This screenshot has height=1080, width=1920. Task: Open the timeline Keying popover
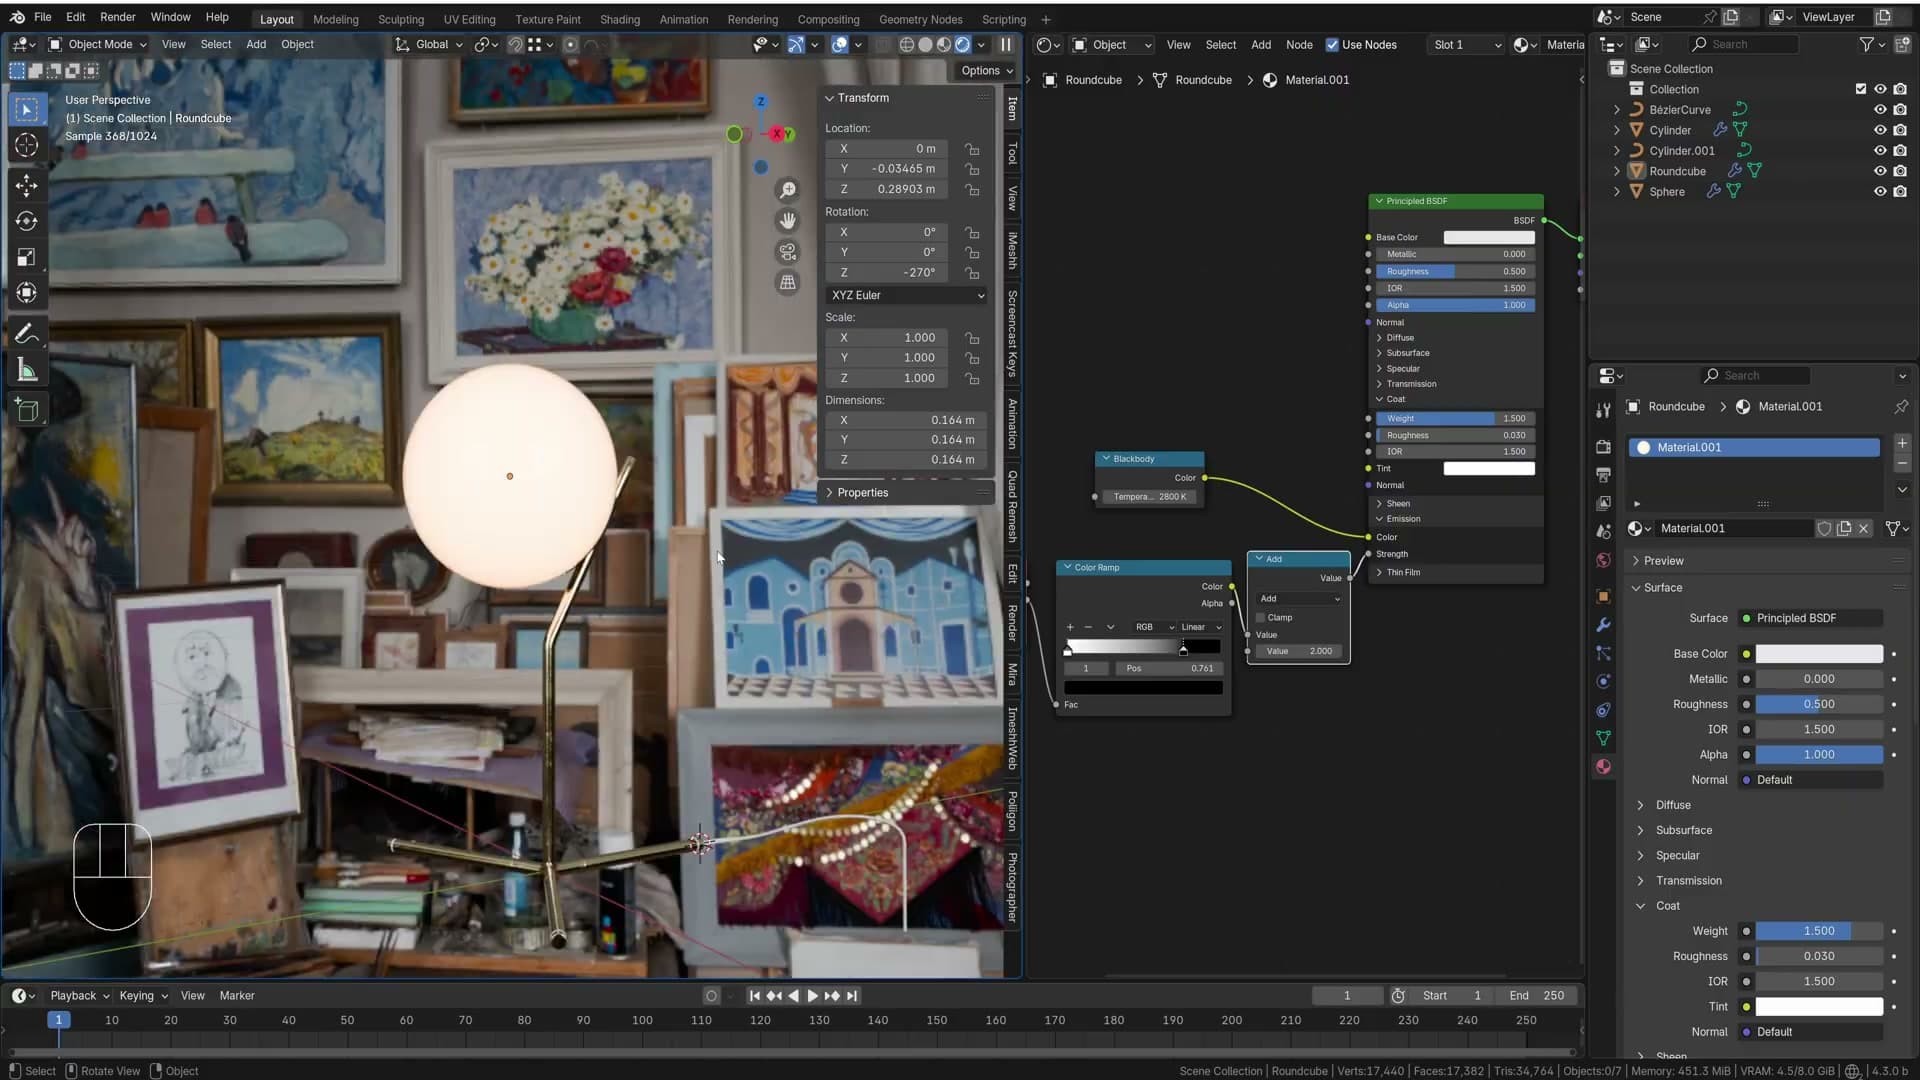pyautogui.click(x=143, y=996)
